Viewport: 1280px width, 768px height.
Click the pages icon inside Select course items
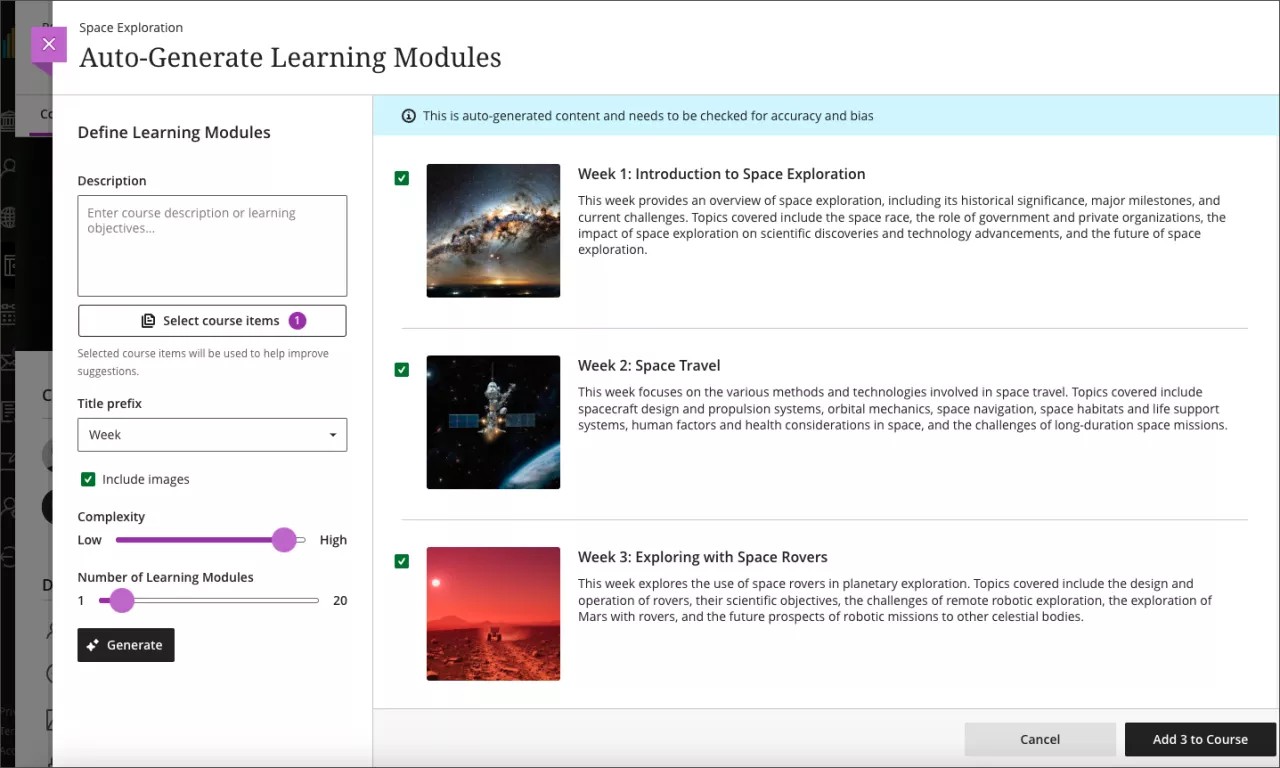pos(148,320)
